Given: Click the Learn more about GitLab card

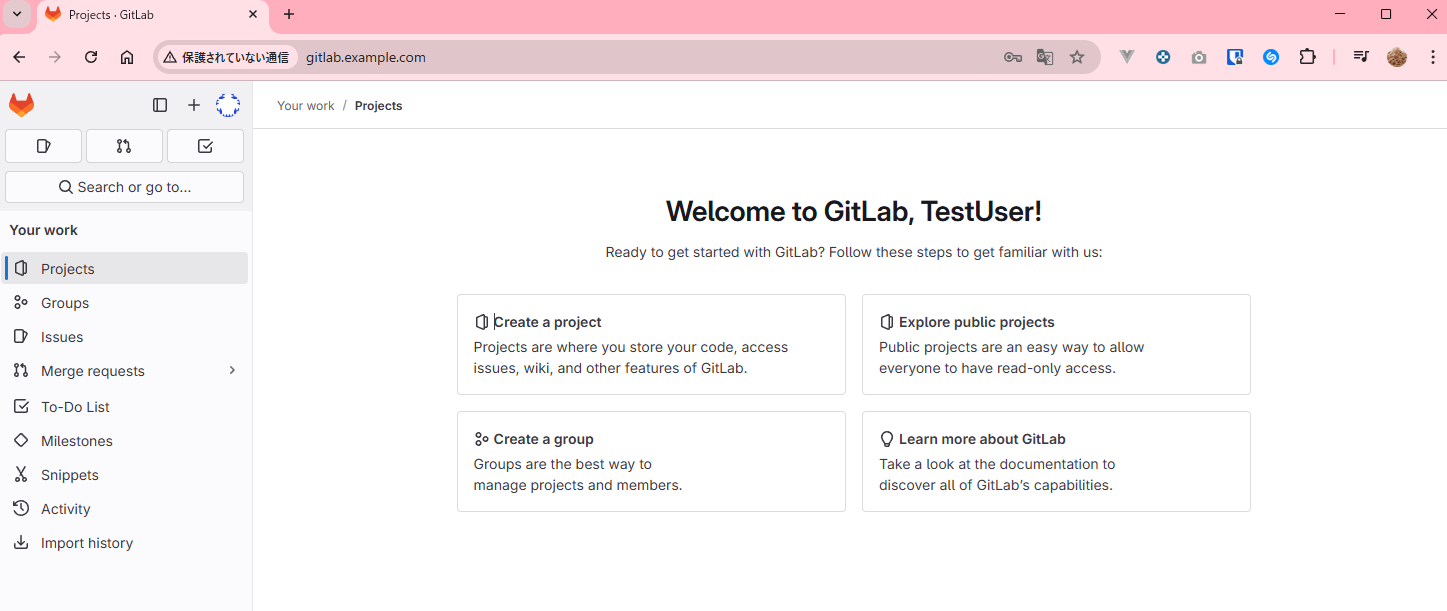Looking at the screenshot, I should [x=1056, y=461].
